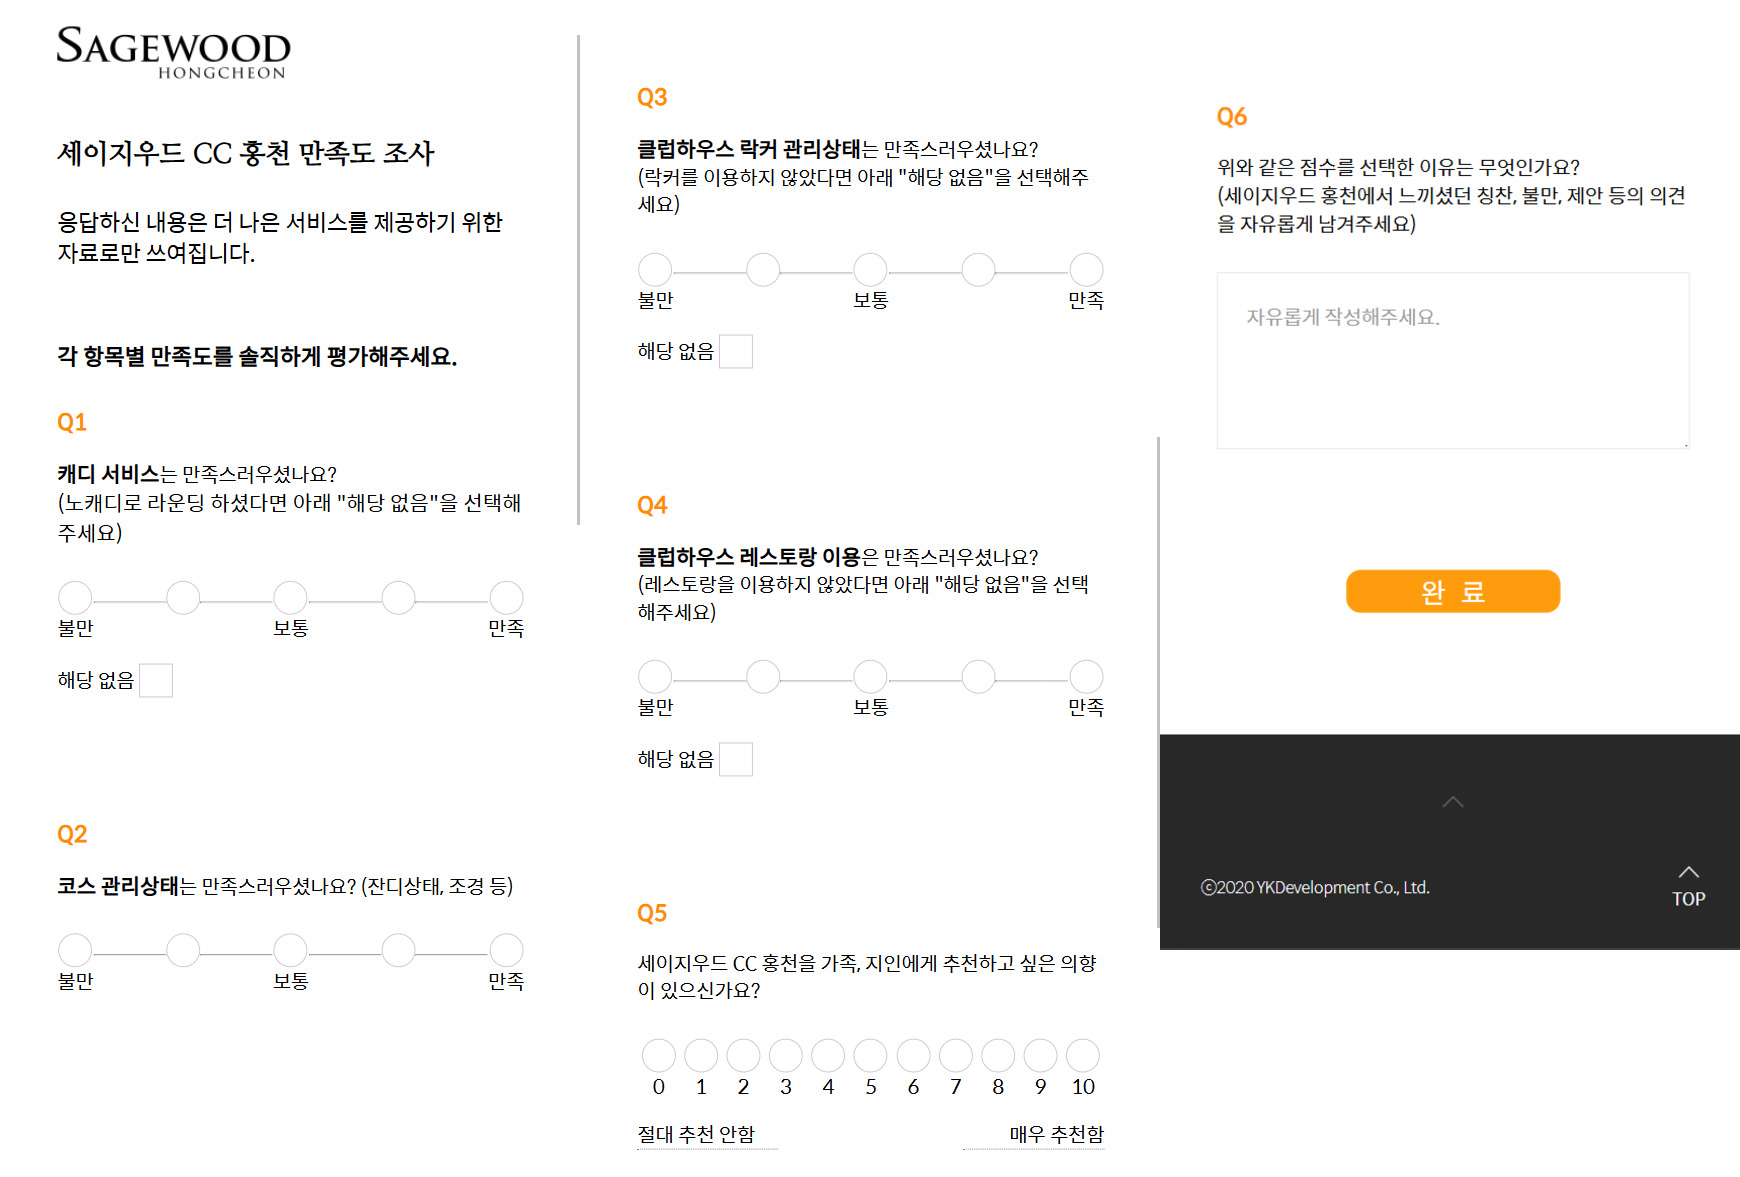Select 보통 for Q3 locker condition
1740x1177 pixels.
point(869,268)
